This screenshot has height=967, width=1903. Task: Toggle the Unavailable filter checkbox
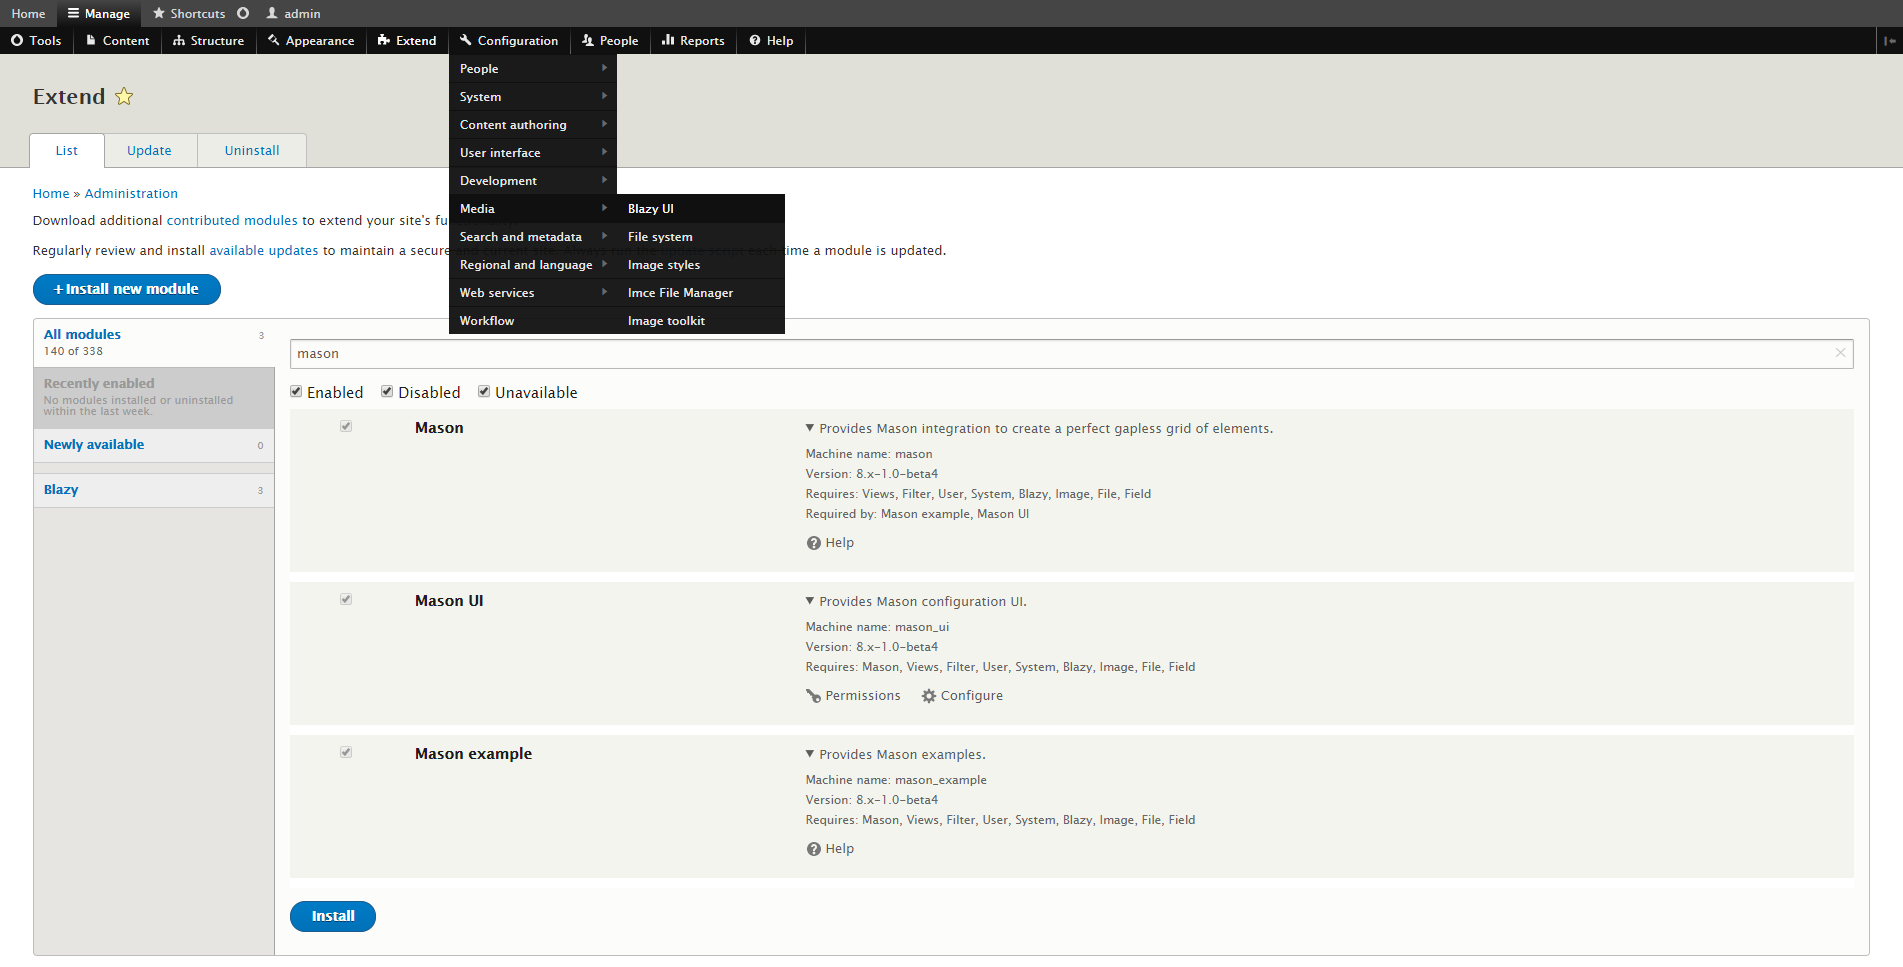pyautogui.click(x=484, y=392)
